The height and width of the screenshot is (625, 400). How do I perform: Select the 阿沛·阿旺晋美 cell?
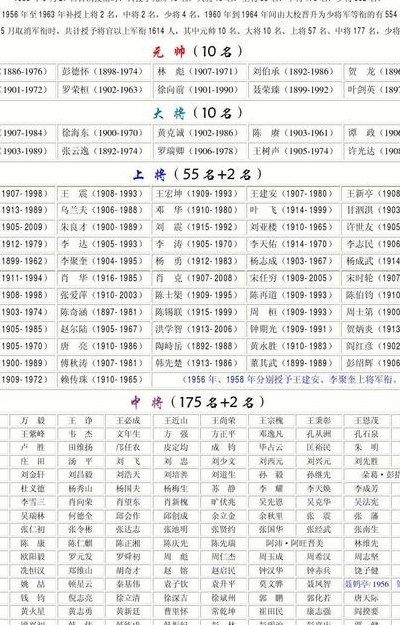click(295, 543)
